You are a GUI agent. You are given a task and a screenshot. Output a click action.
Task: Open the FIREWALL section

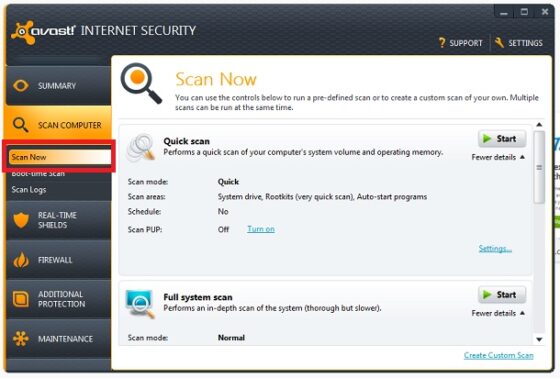(58, 260)
